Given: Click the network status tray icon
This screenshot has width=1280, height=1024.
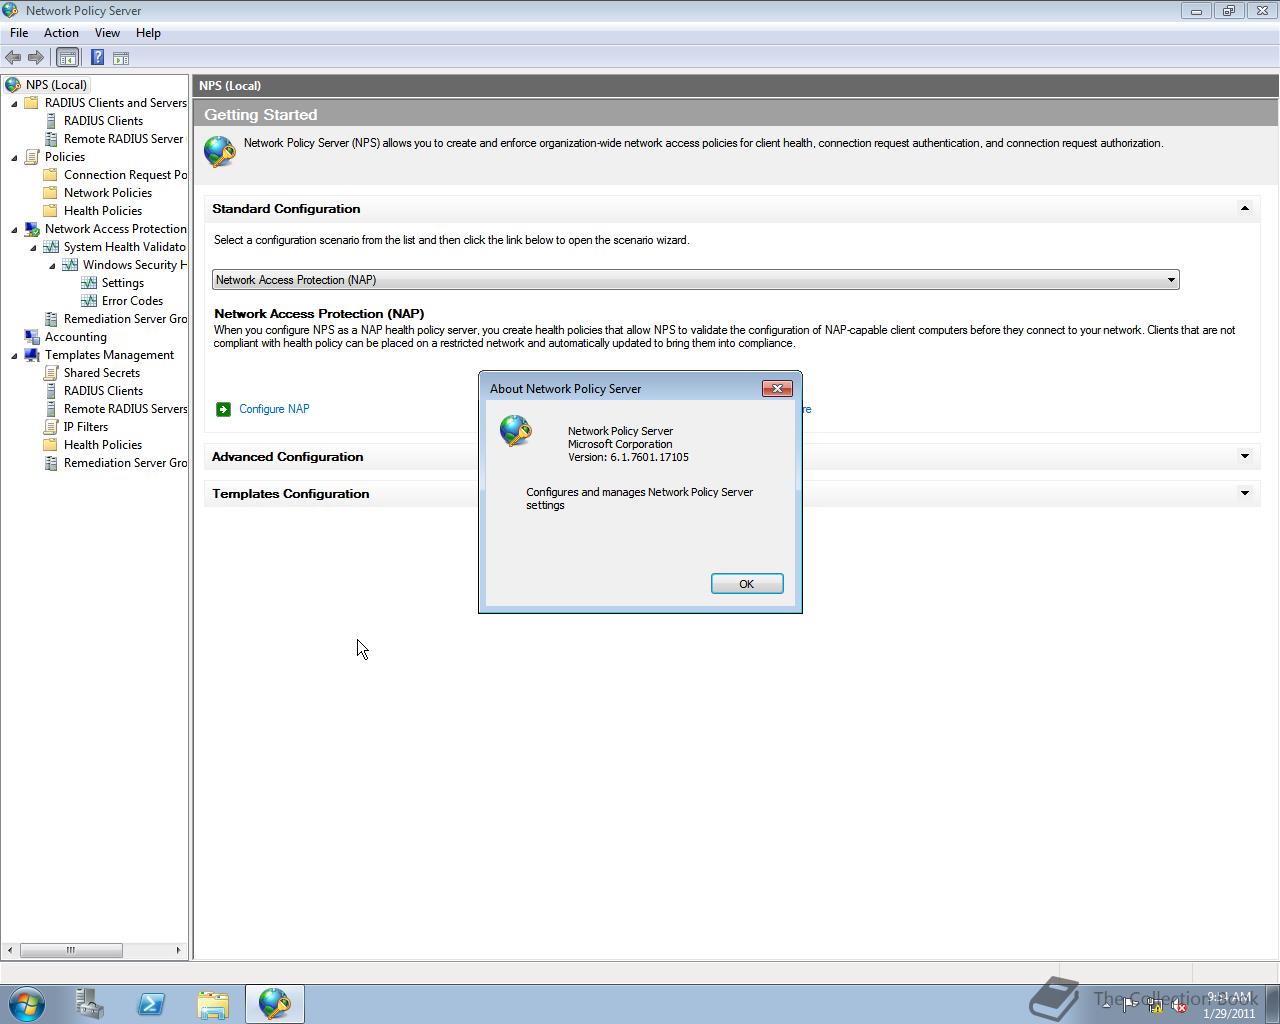Looking at the screenshot, I should [1155, 1007].
